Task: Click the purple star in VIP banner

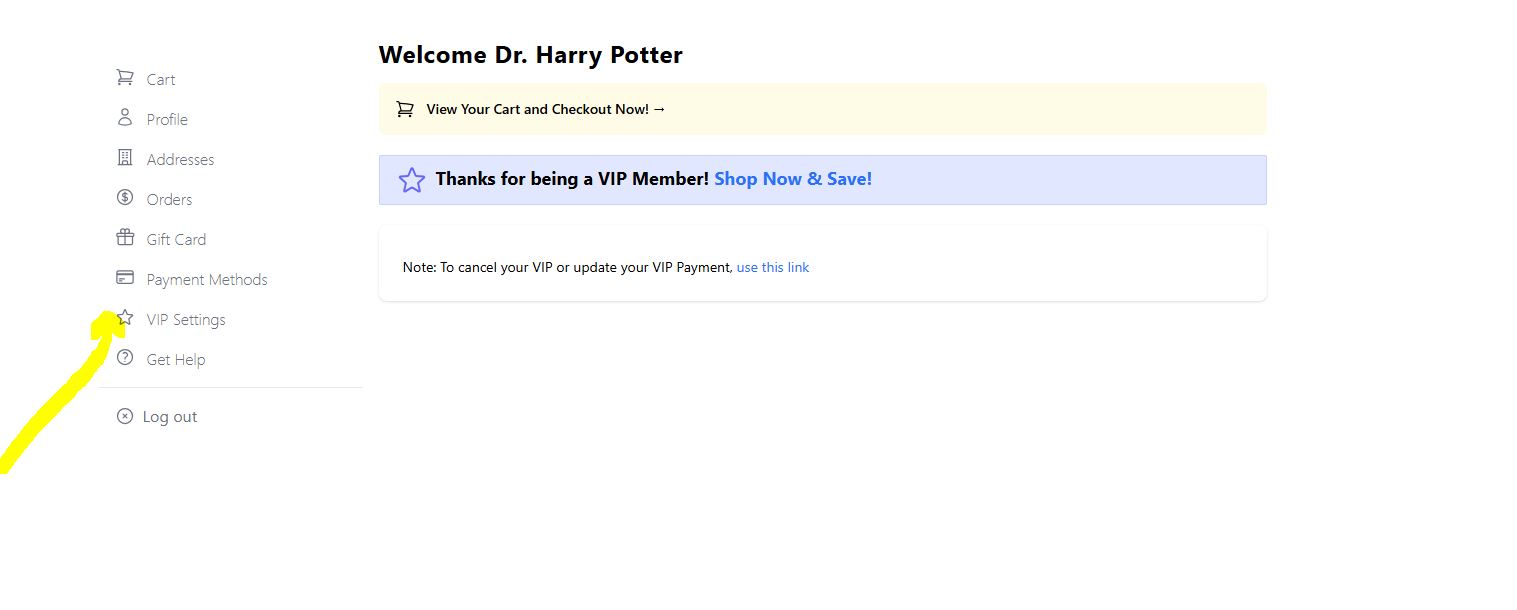Action: (412, 180)
